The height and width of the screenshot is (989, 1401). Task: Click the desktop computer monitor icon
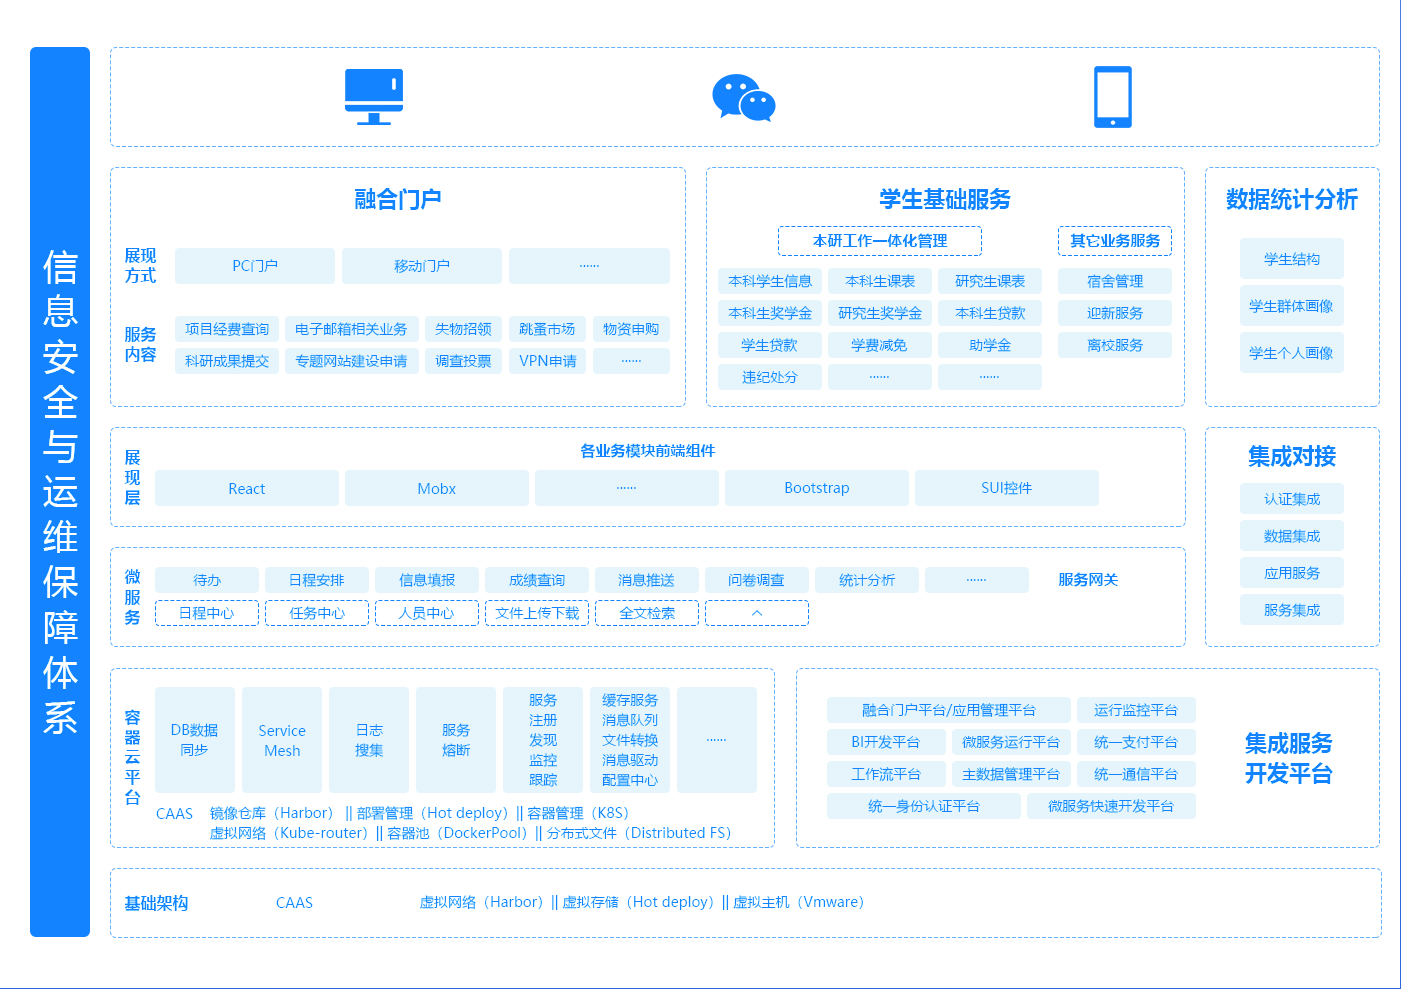tap(373, 97)
